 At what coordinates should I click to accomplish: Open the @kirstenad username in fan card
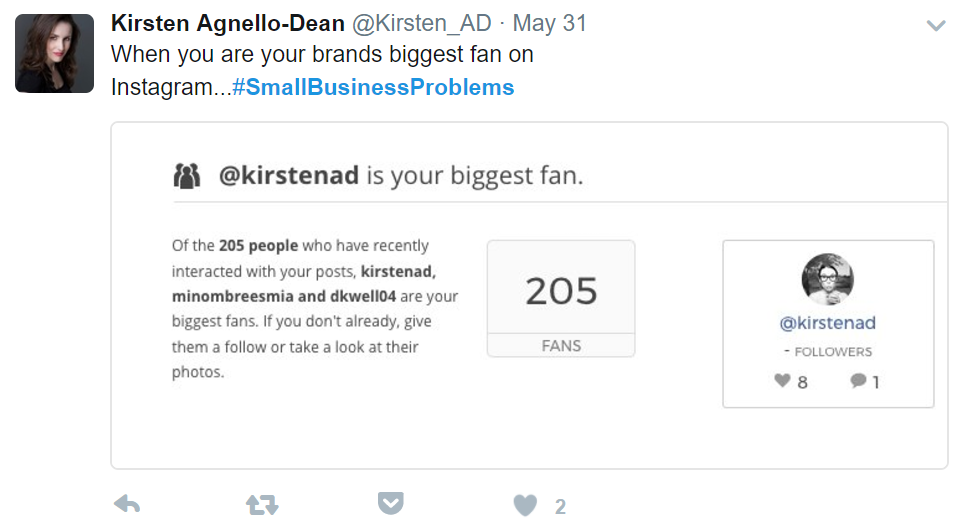827,323
